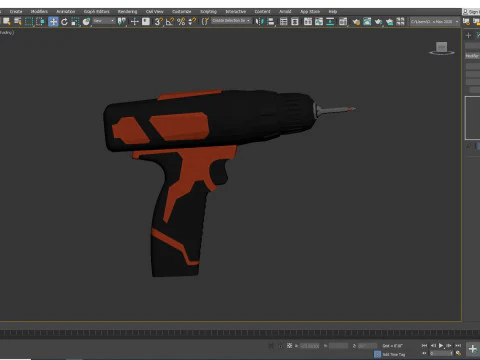Toggle the 3D Snaps button
480x360 pixels.
click(x=159, y=22)
